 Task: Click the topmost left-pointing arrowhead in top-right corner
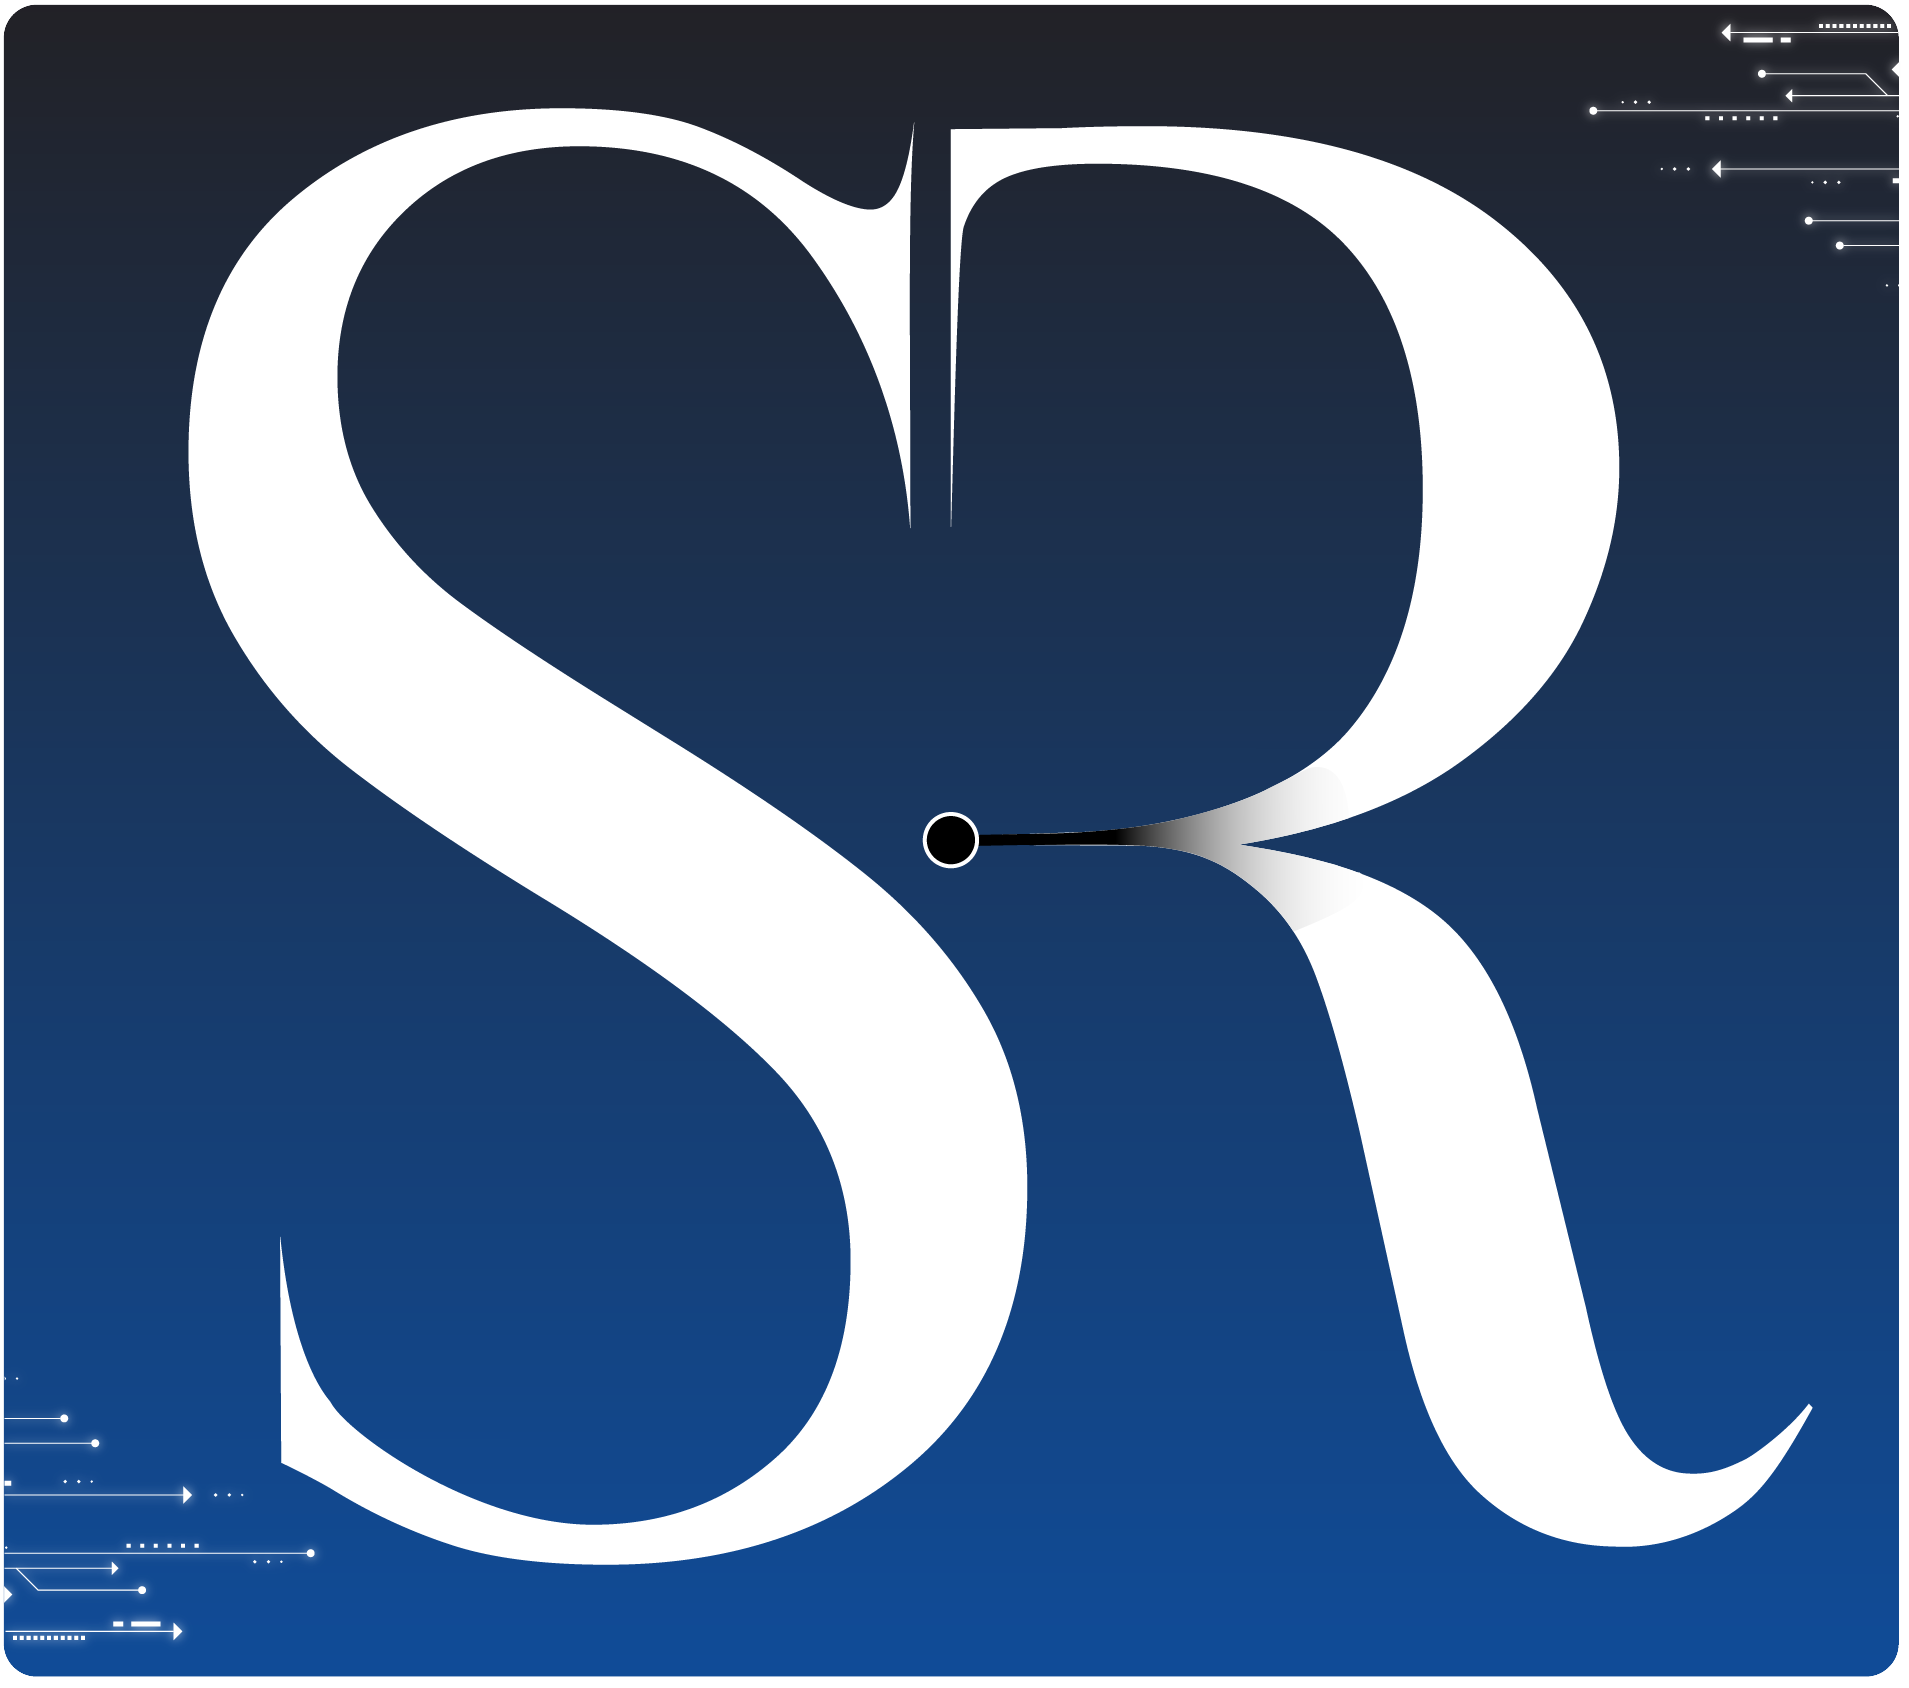tap(1726, 33)
